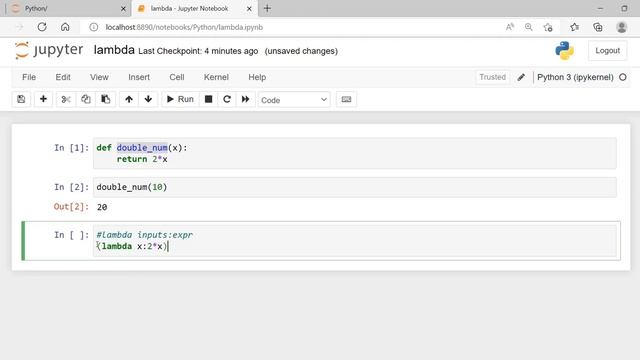640x360 pixels.
Task: Click the output value 20
Action: [x=102, y=207]
